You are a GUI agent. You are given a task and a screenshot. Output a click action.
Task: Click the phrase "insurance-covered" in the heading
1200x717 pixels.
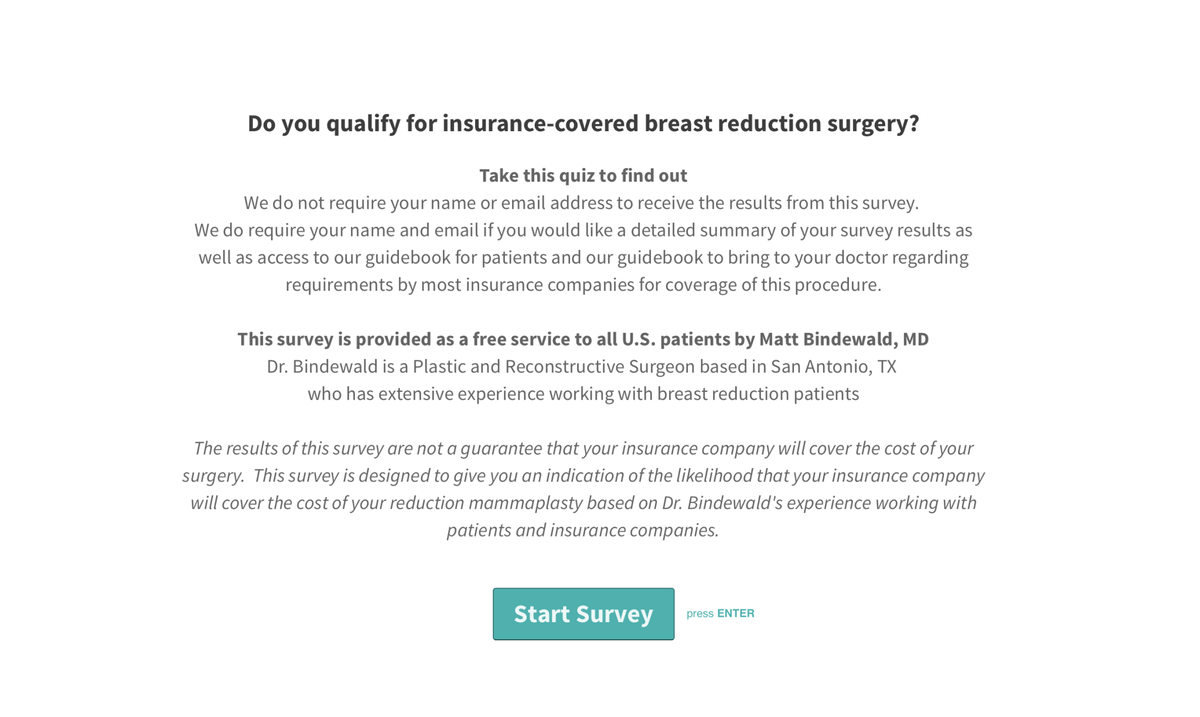pos(541,123)
